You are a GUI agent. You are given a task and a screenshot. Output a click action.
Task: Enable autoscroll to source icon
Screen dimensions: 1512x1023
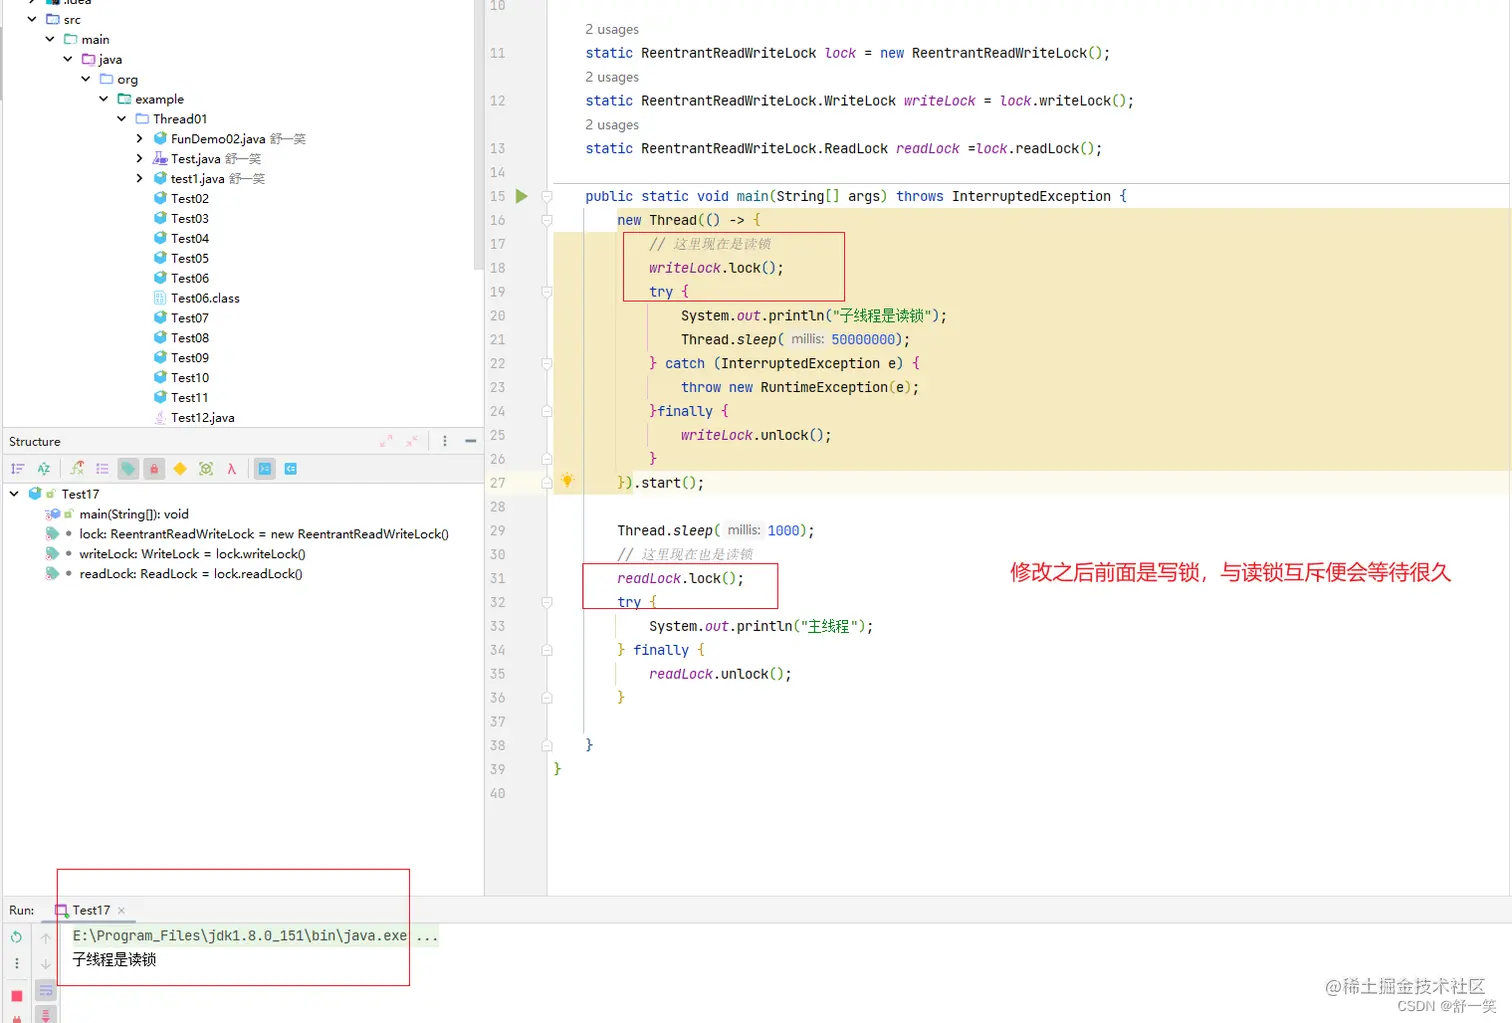(265, 469)
